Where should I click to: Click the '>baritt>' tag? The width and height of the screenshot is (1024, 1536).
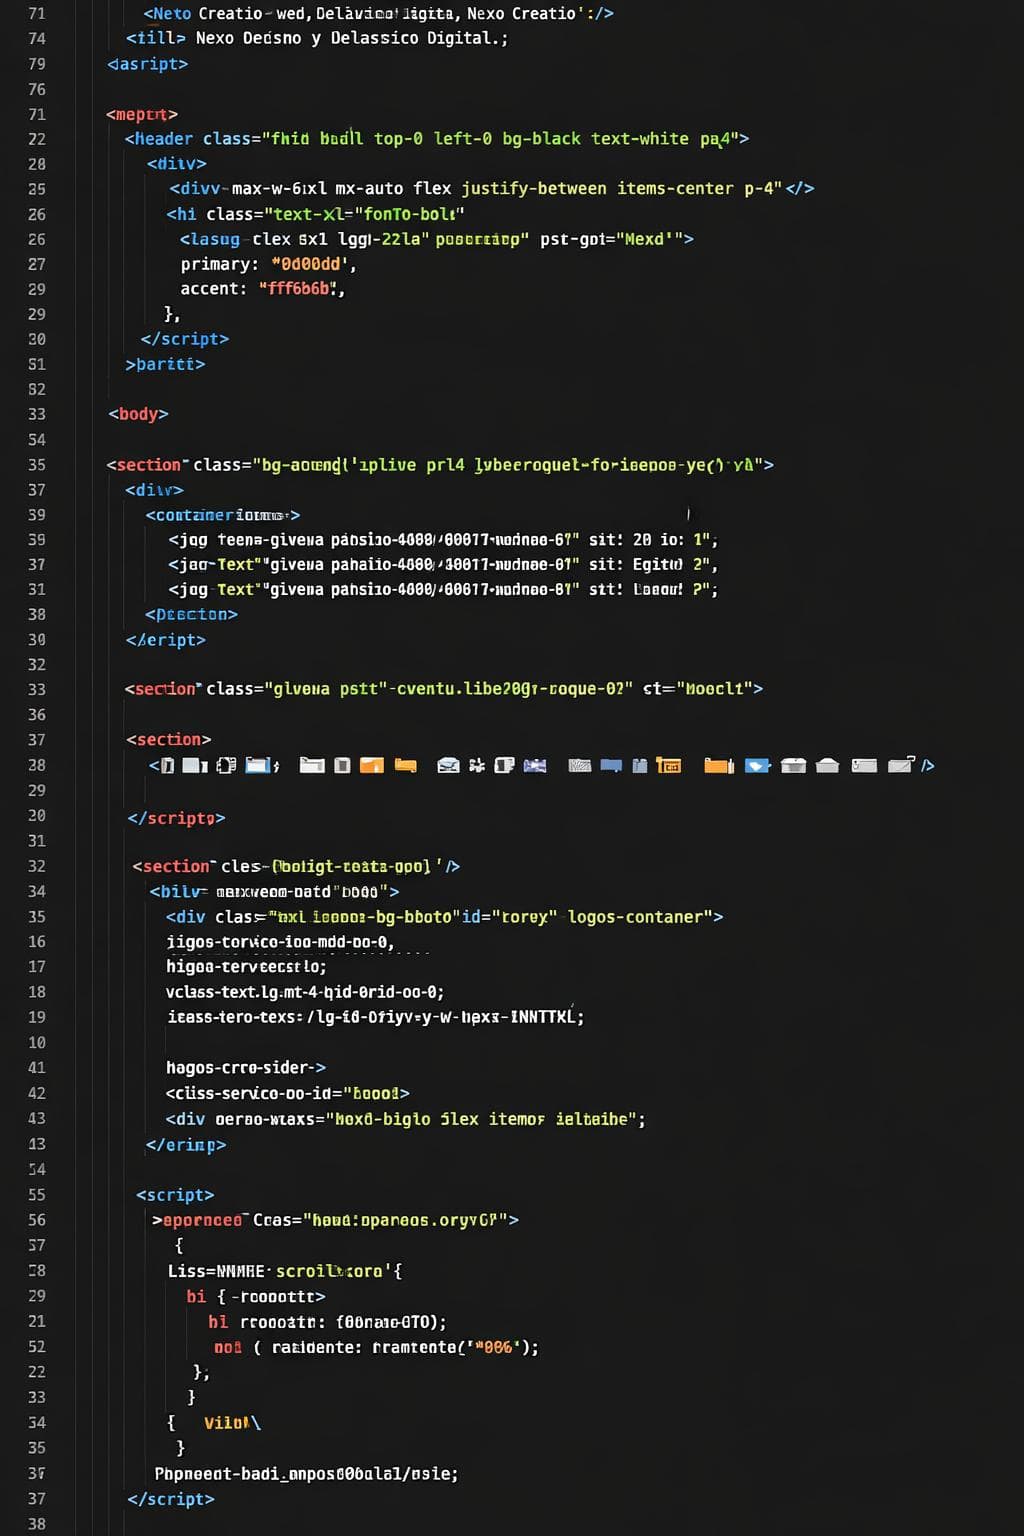165,364
